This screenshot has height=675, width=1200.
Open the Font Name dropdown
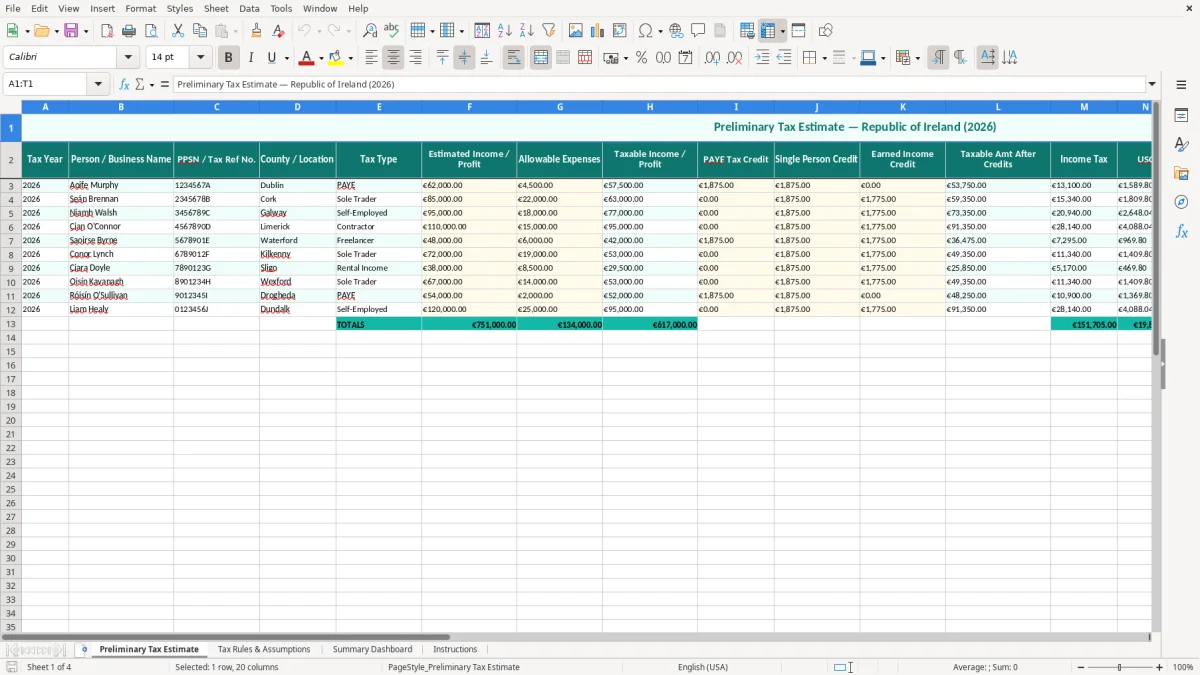click(x=128, y=58)
